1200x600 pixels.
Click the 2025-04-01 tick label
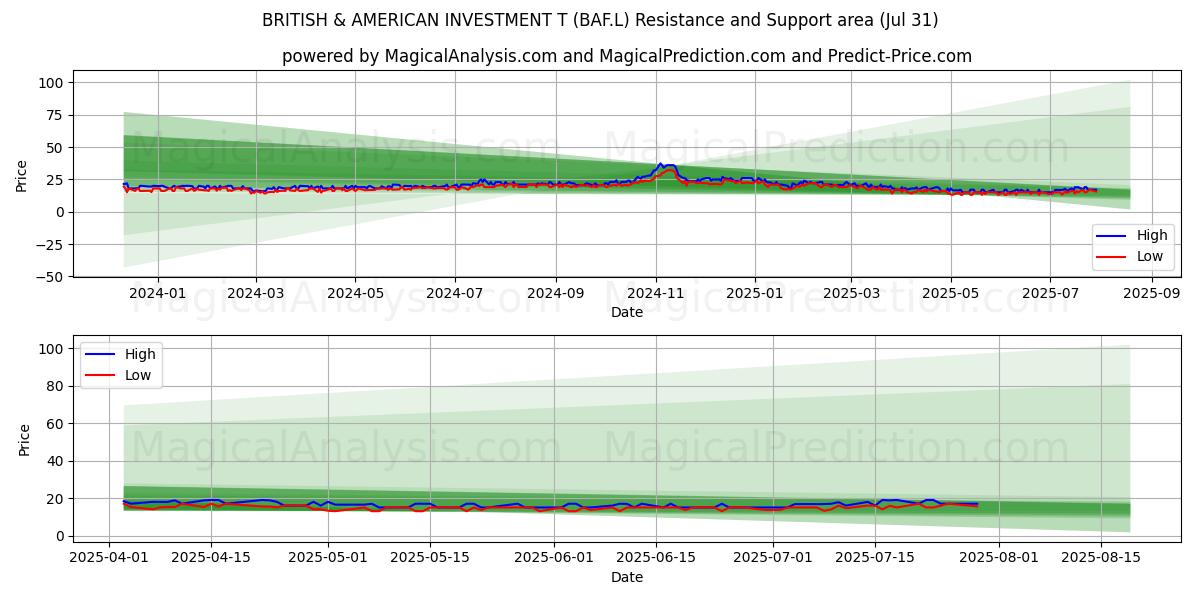(108, 558)
